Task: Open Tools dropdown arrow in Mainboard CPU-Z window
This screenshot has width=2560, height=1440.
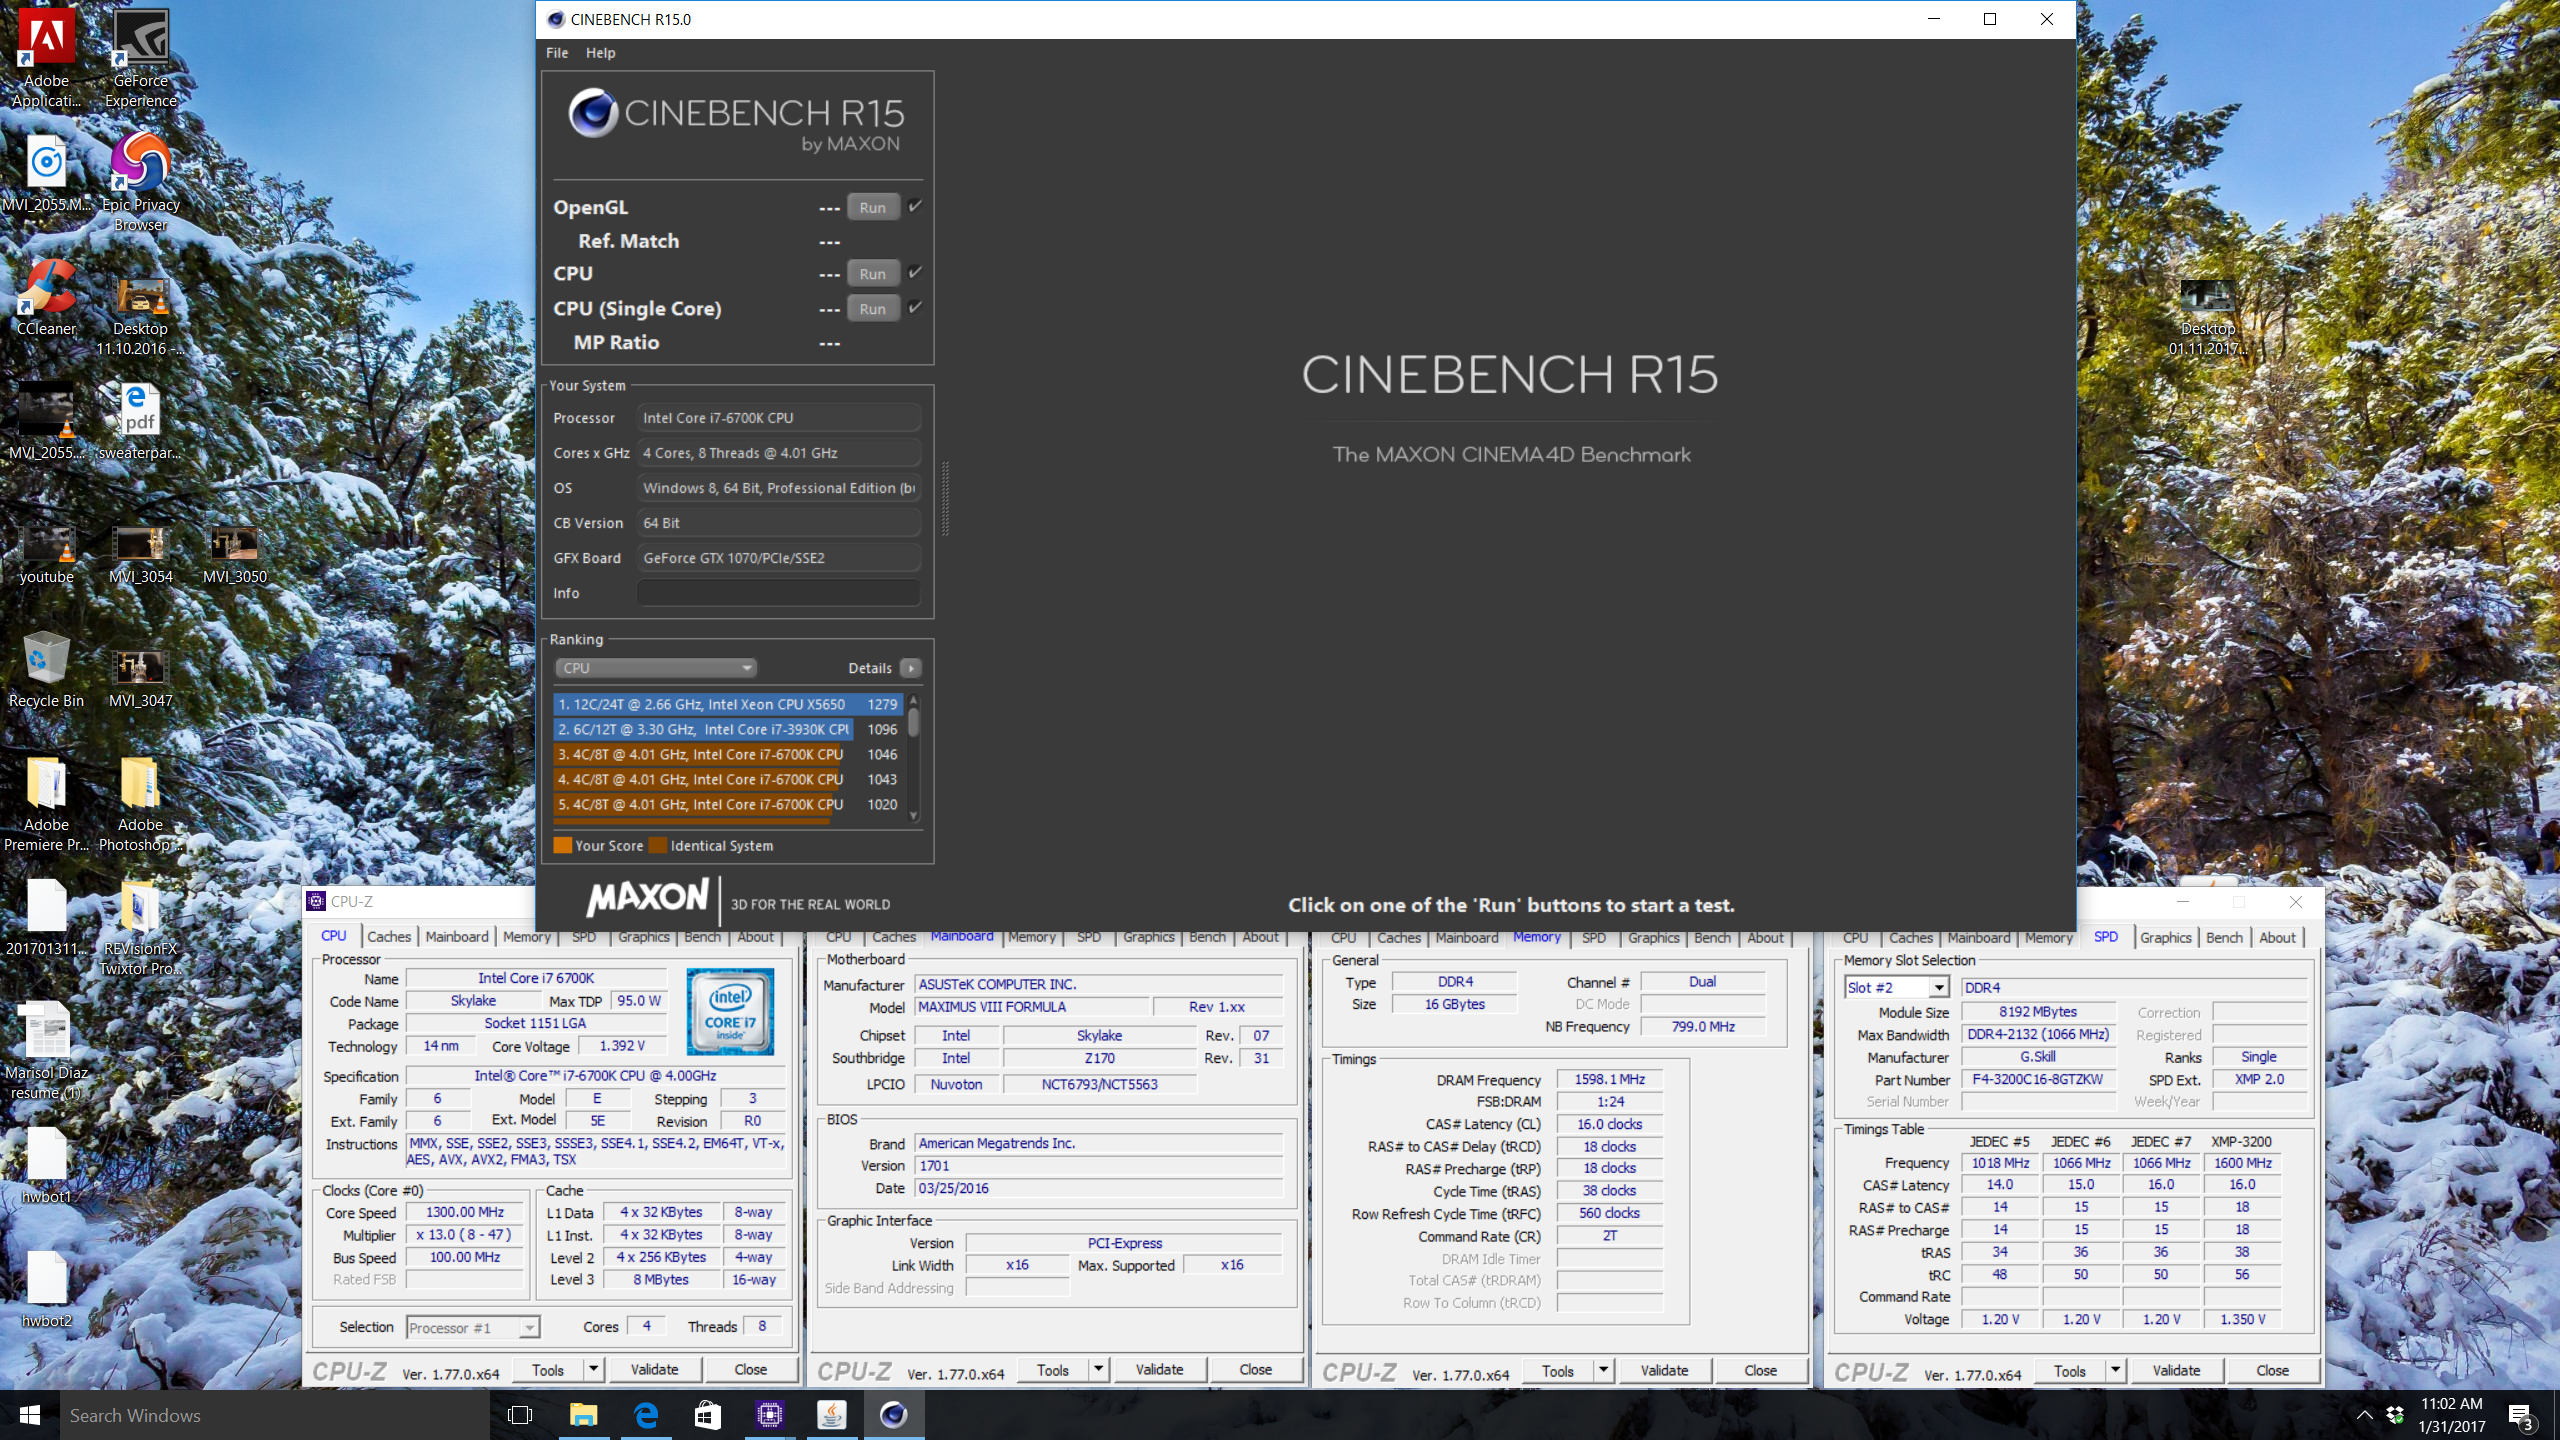Action: coord(1099,1369)
